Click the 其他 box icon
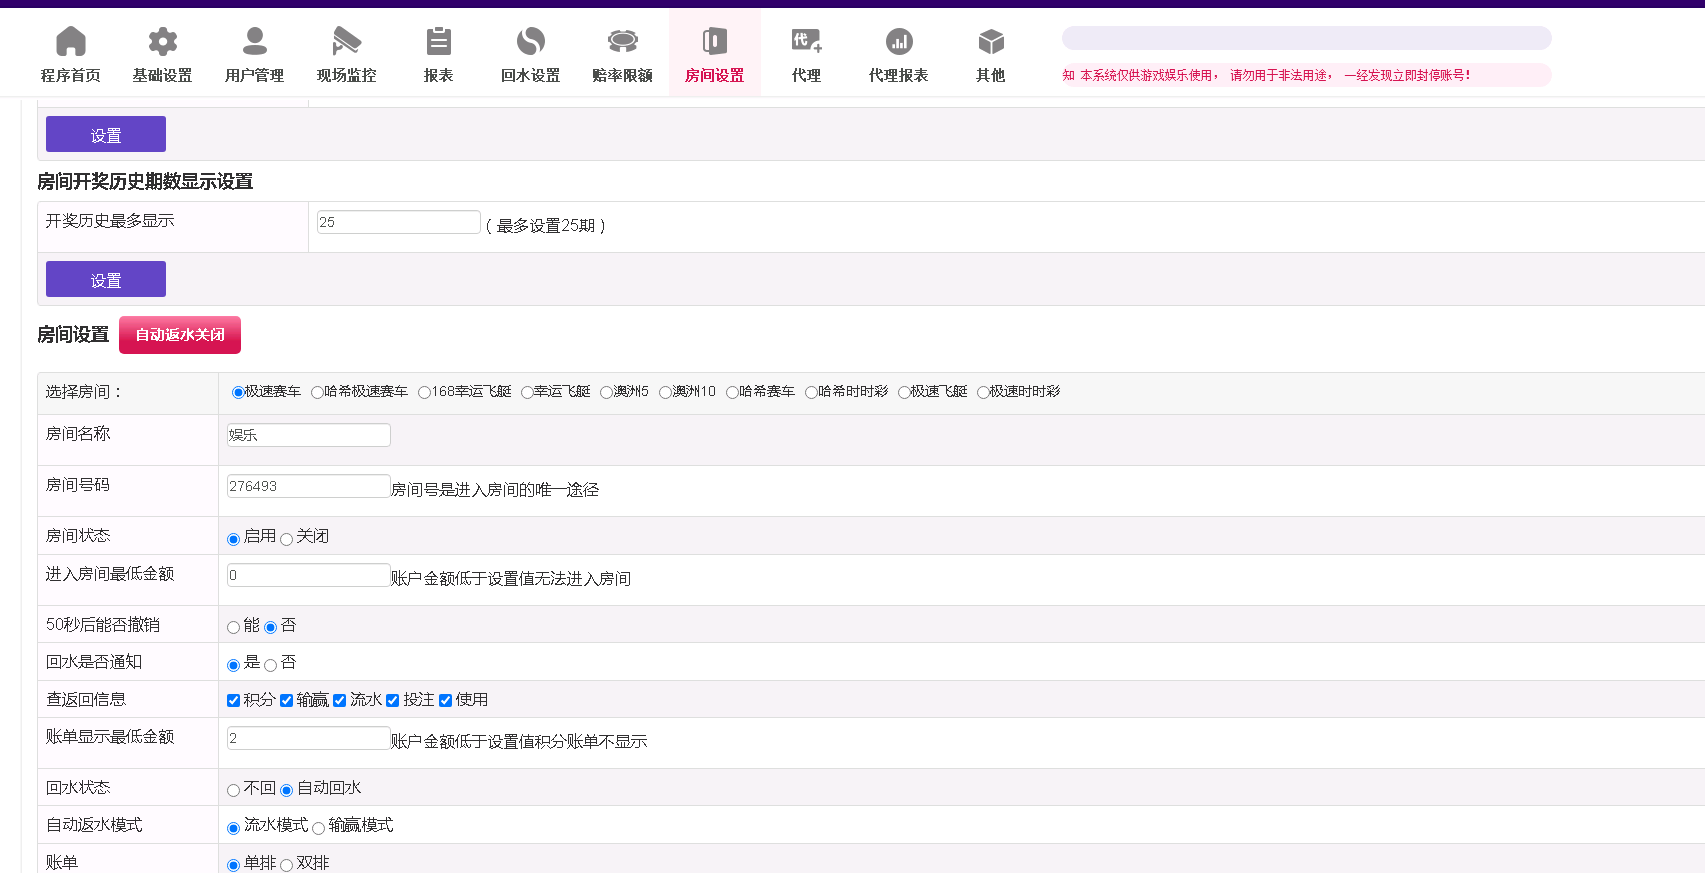 (990, 42)
